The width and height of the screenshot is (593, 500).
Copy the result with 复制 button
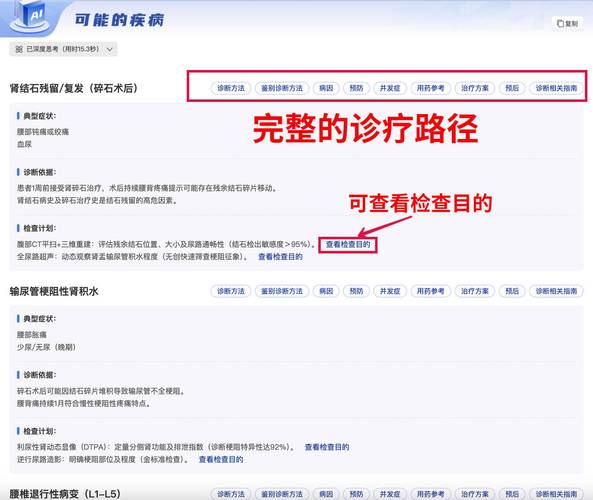pyautogui.click(x=567, y=23)
